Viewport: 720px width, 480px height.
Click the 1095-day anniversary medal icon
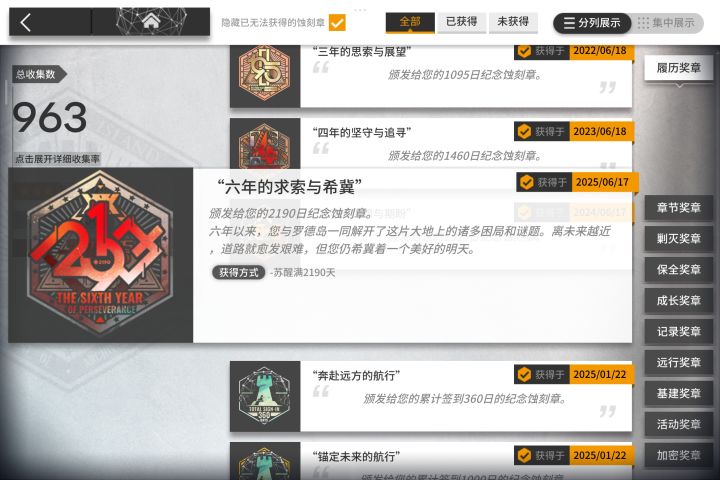[x=264, y=73]
